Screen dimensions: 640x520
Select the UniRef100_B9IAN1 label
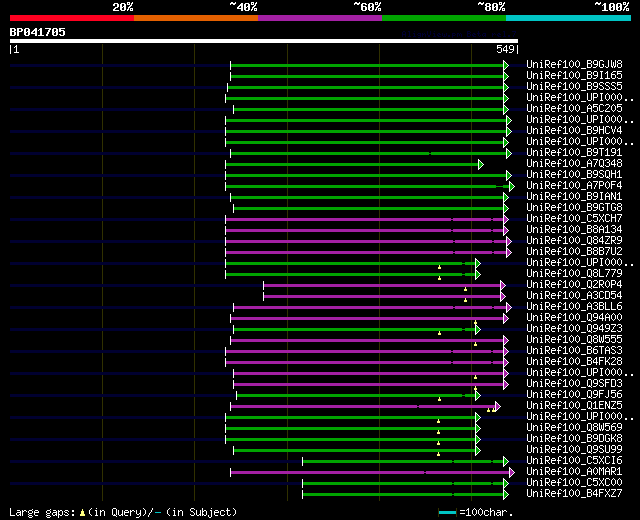[574, 196]
